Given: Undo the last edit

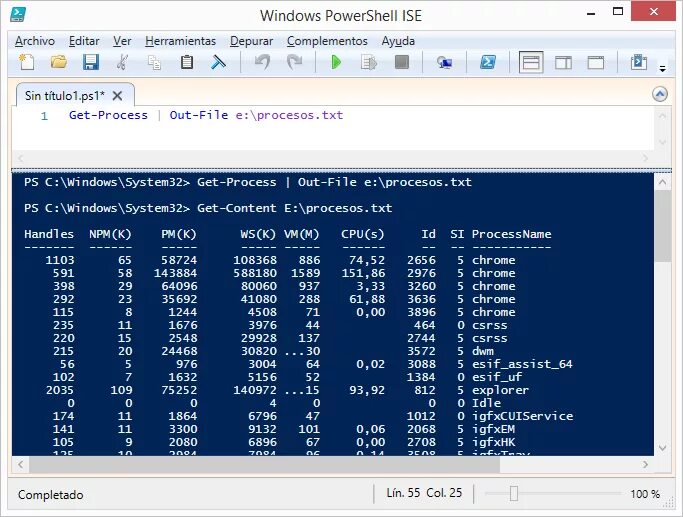Looking at the screenshot, I should [x=262, y=62].
